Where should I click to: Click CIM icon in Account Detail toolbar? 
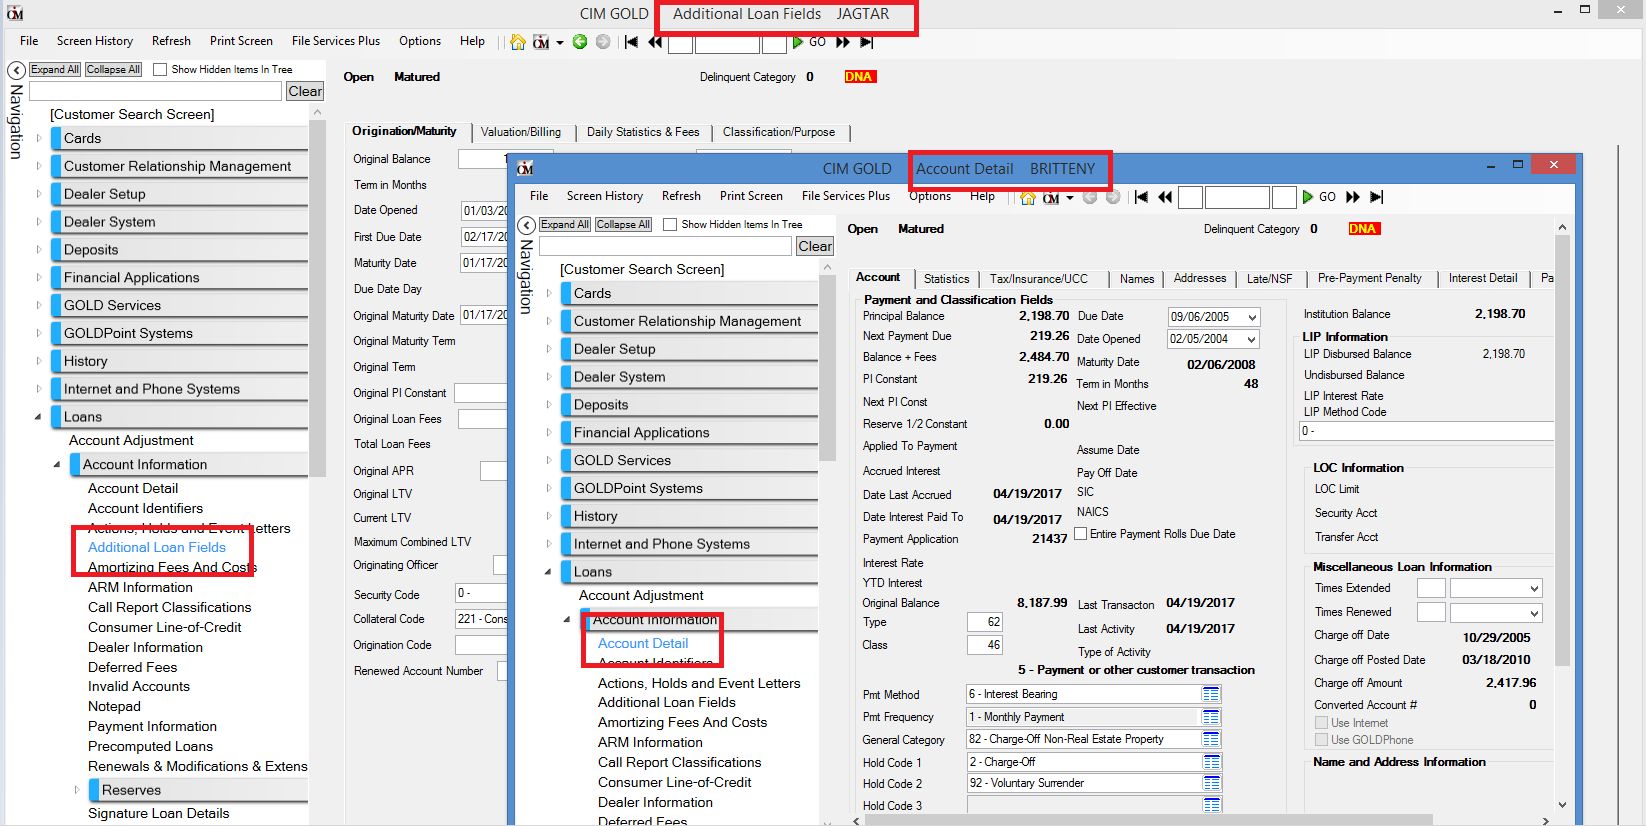[x=1051, y=198]
